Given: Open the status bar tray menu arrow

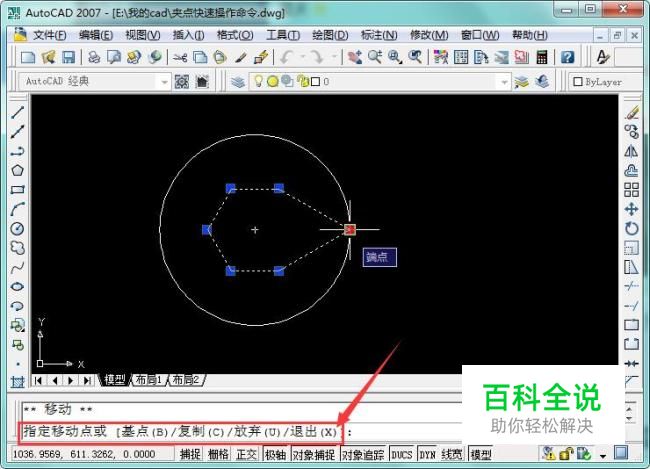Looking at the screenshot, I should click(x=603, y=456).
